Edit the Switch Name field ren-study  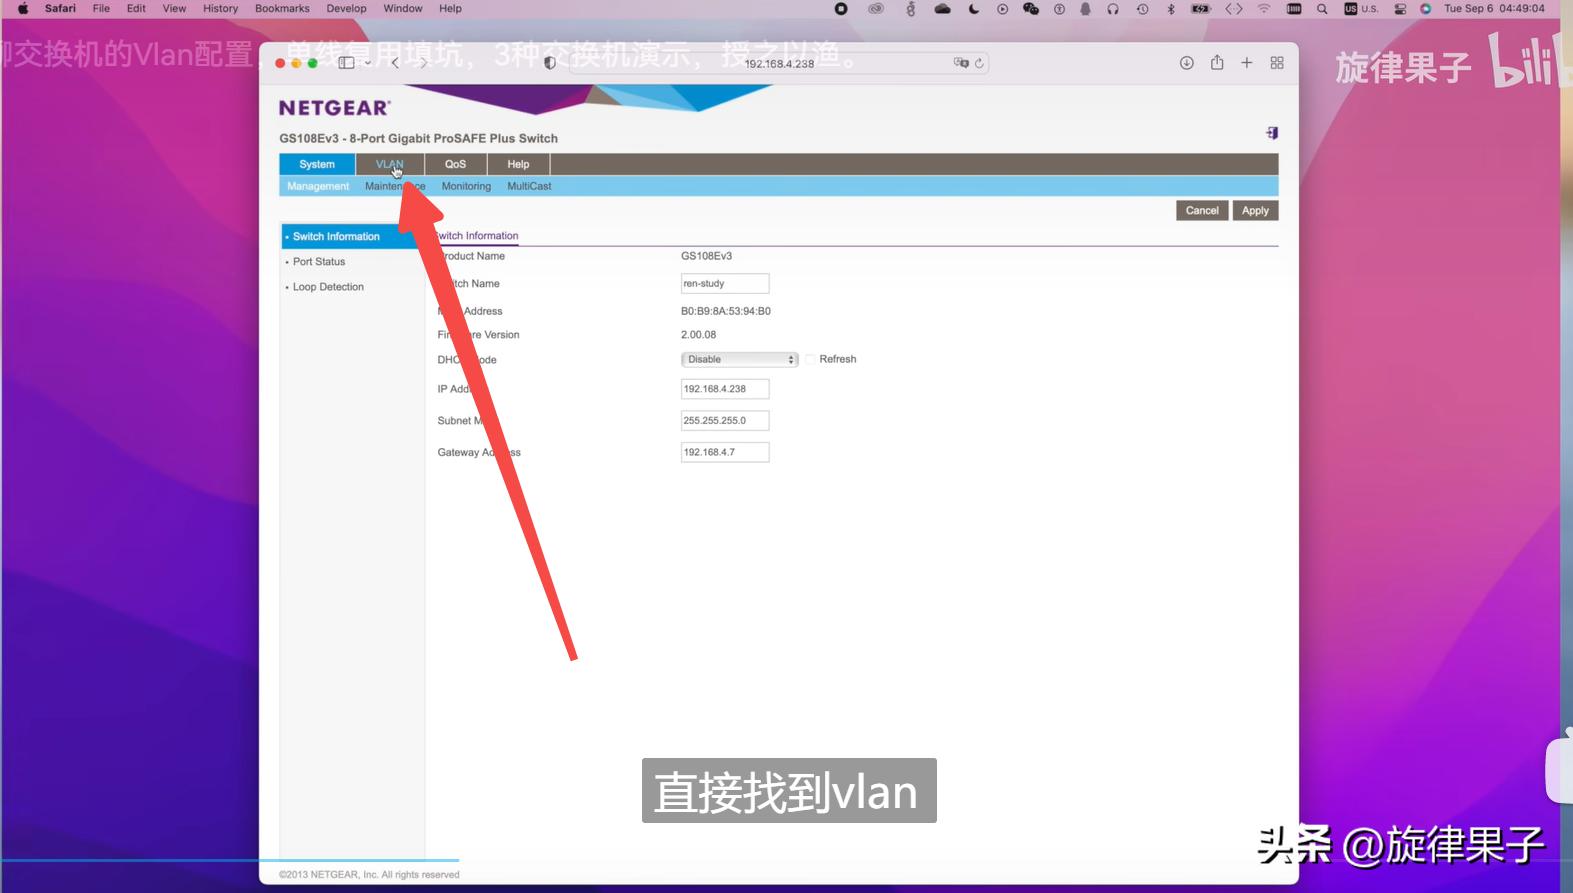click(725, 284)
